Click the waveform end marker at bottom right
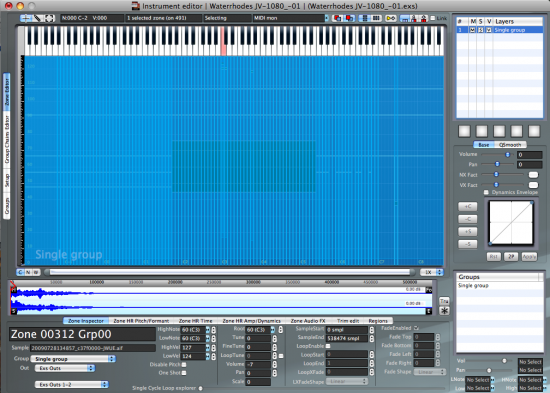Screen dimensions: 550x393 point(429,311)
